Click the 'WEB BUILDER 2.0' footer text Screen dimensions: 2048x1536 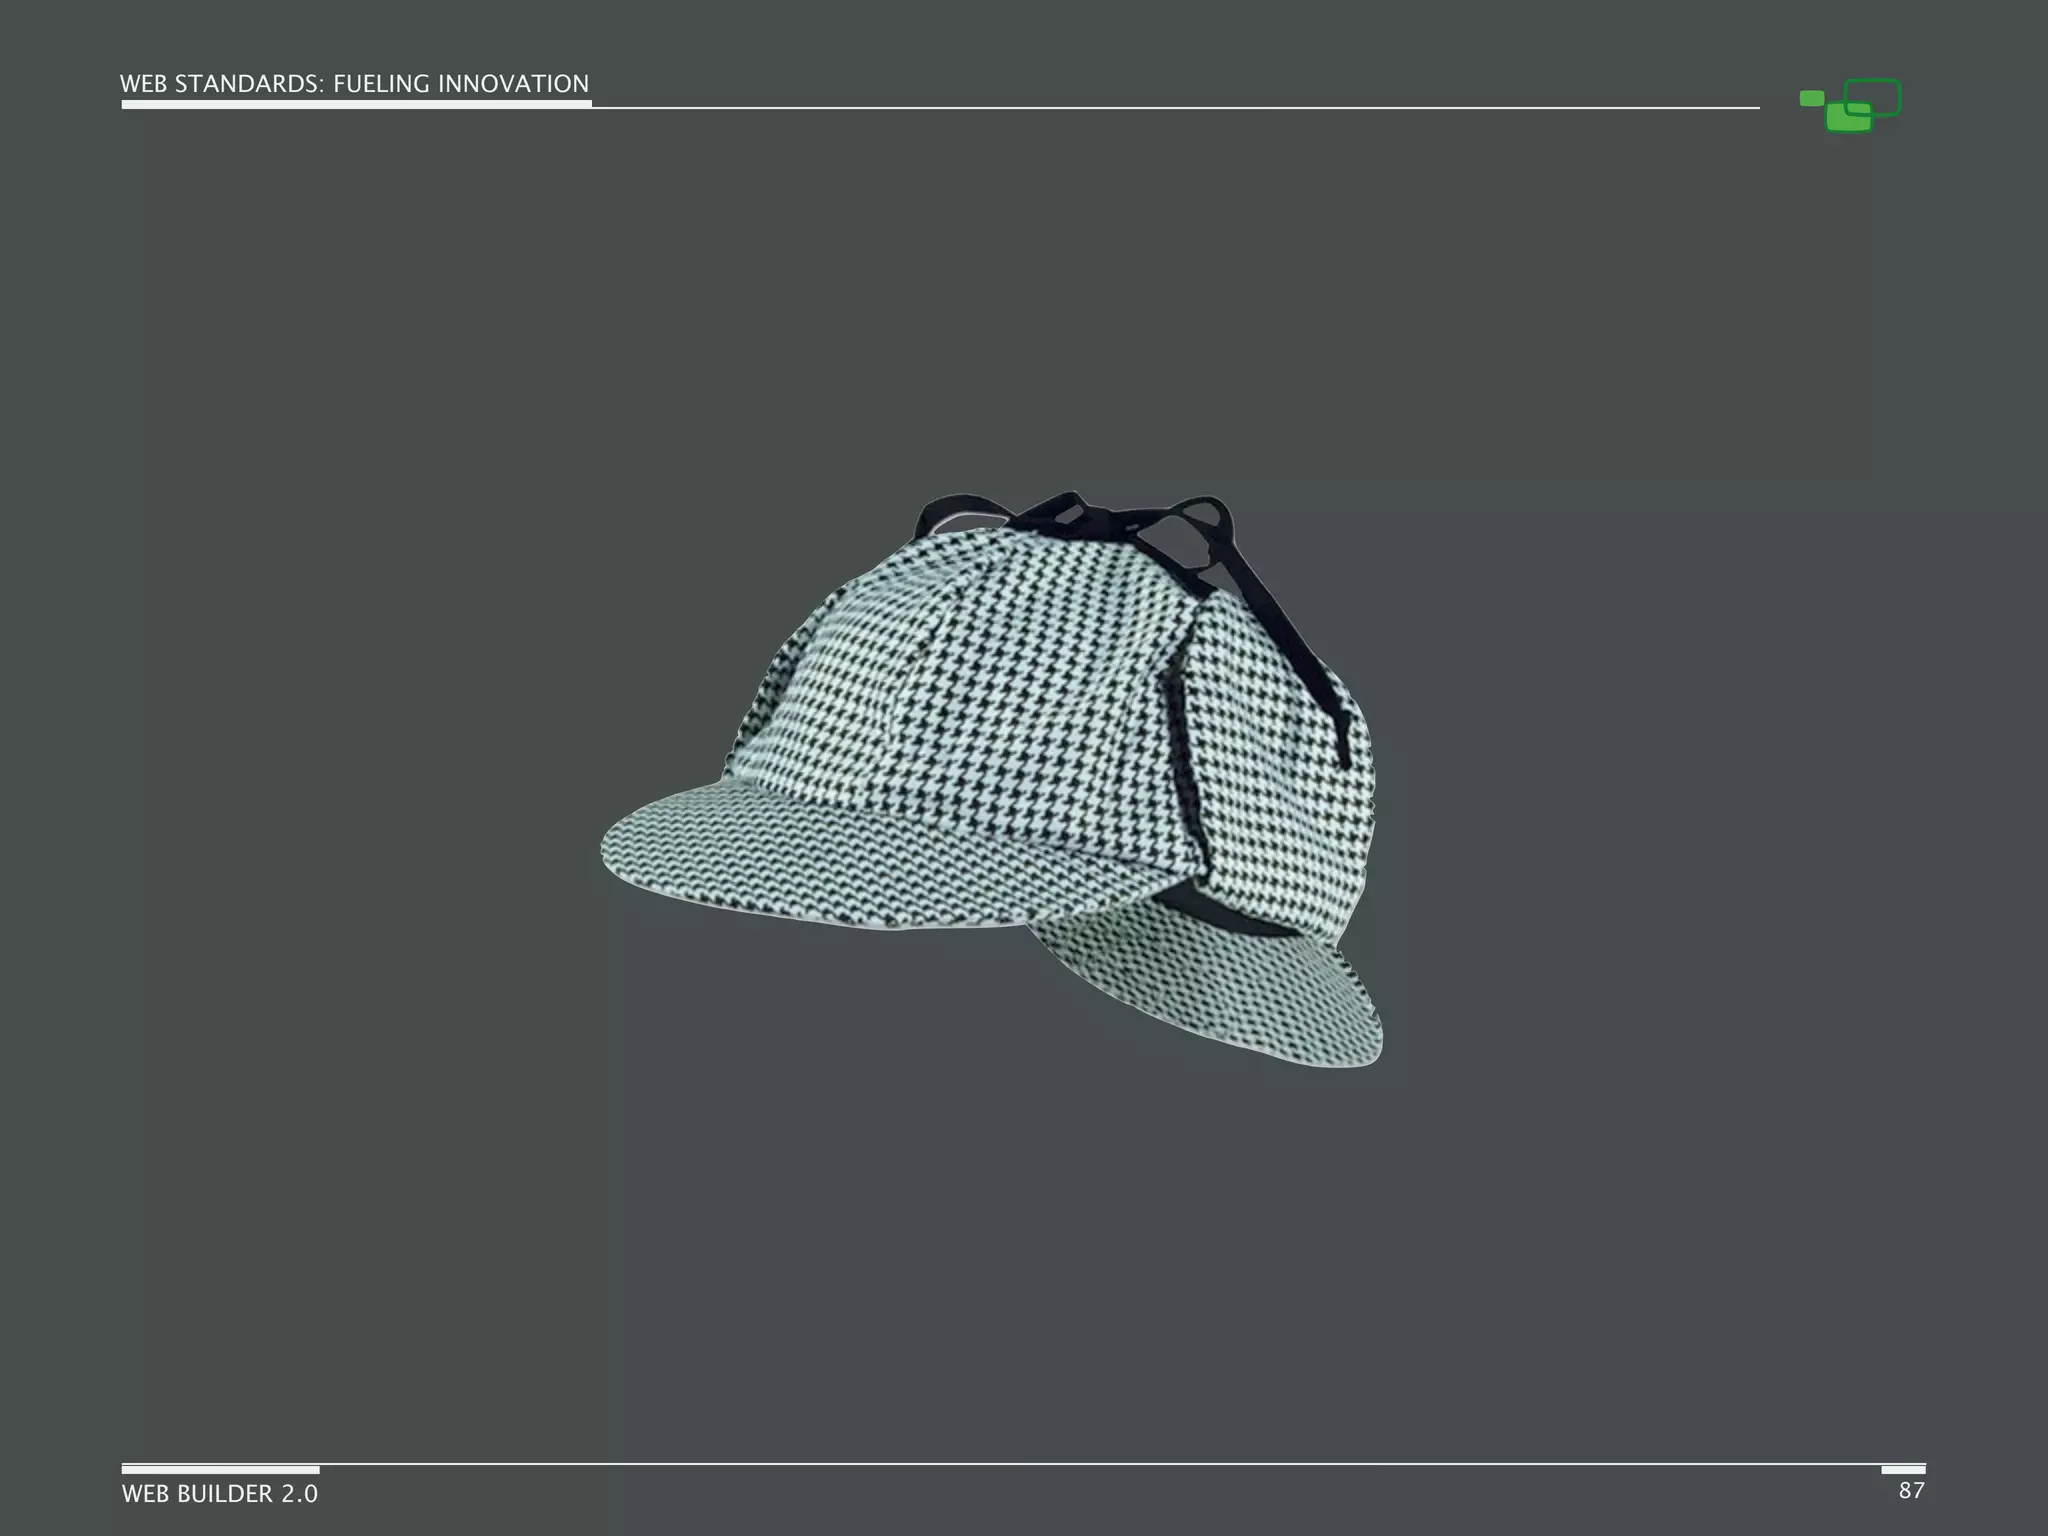(220, 1494)
